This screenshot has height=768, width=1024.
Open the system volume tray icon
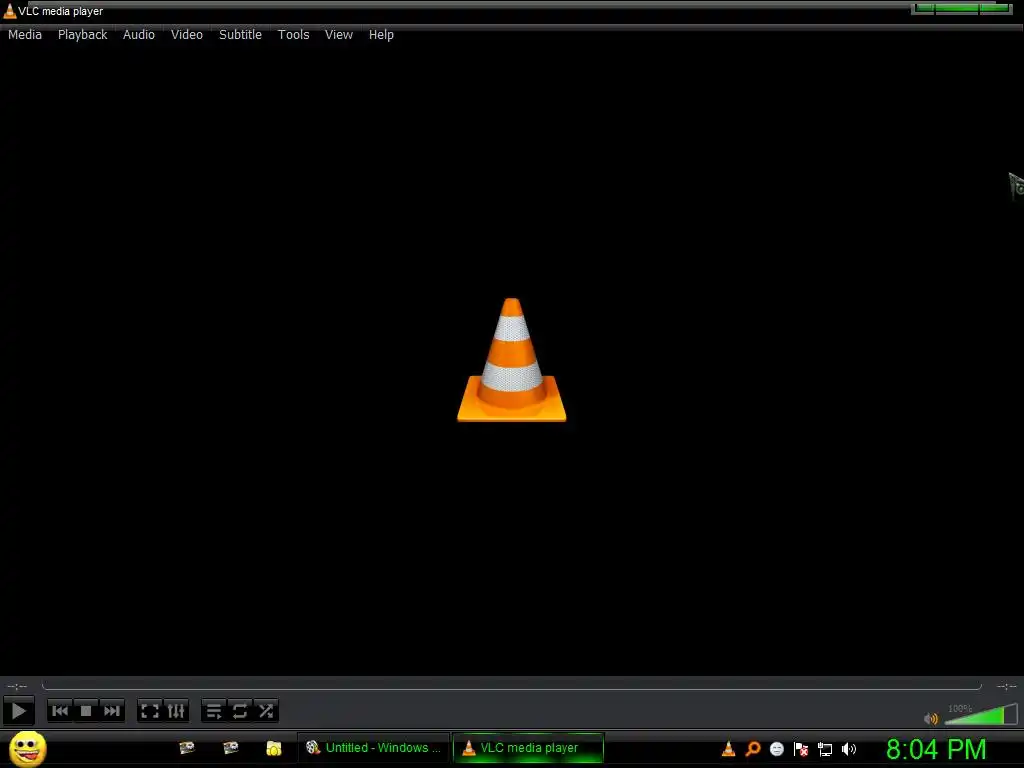[848, 749]
